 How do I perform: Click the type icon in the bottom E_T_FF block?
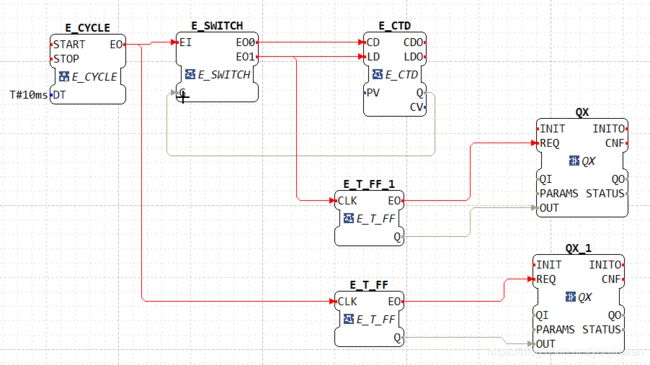point(349,319)
